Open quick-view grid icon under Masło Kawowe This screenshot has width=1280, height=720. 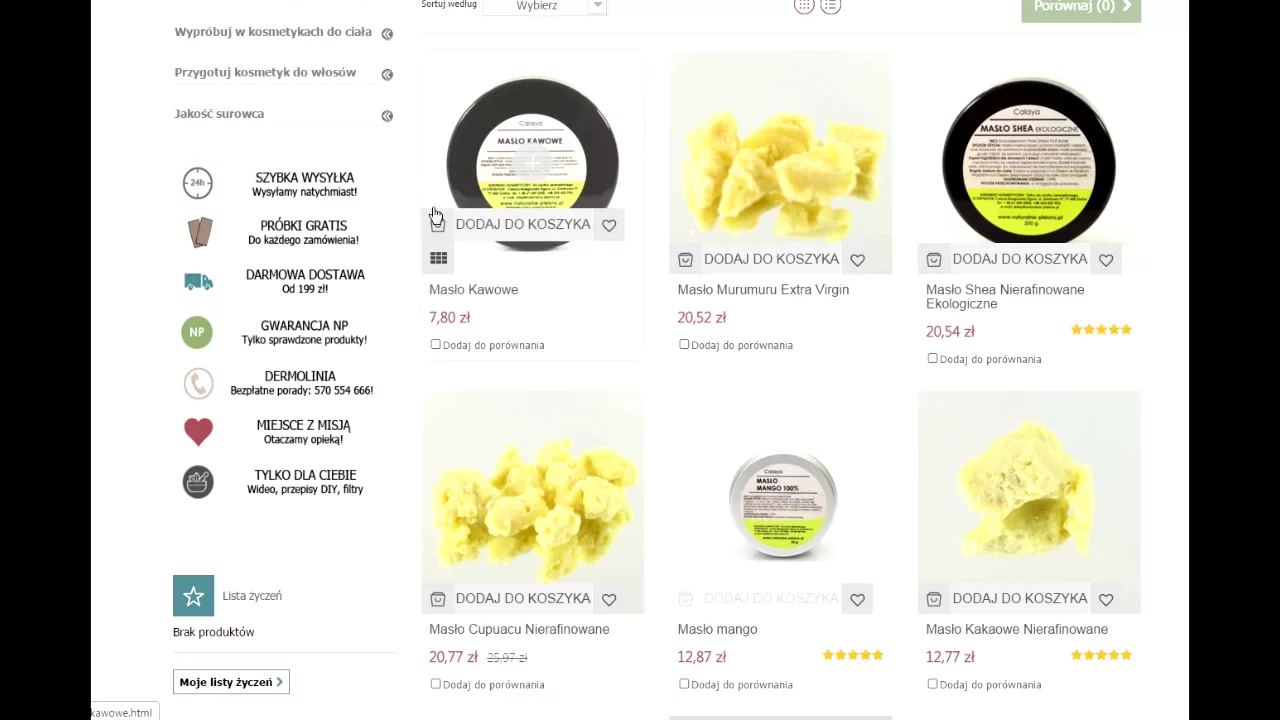438,258
